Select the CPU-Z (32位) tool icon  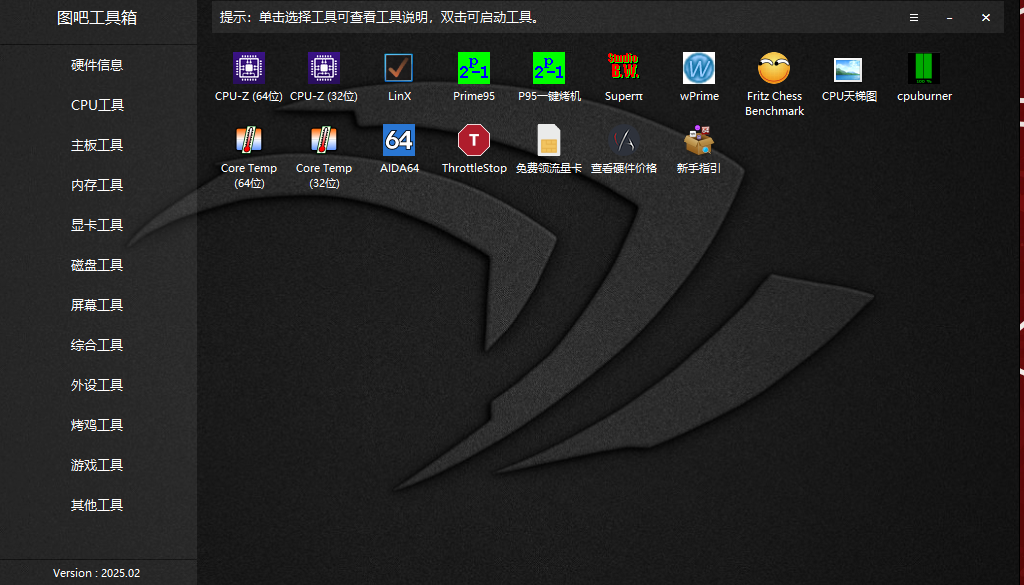coord(324,68)
